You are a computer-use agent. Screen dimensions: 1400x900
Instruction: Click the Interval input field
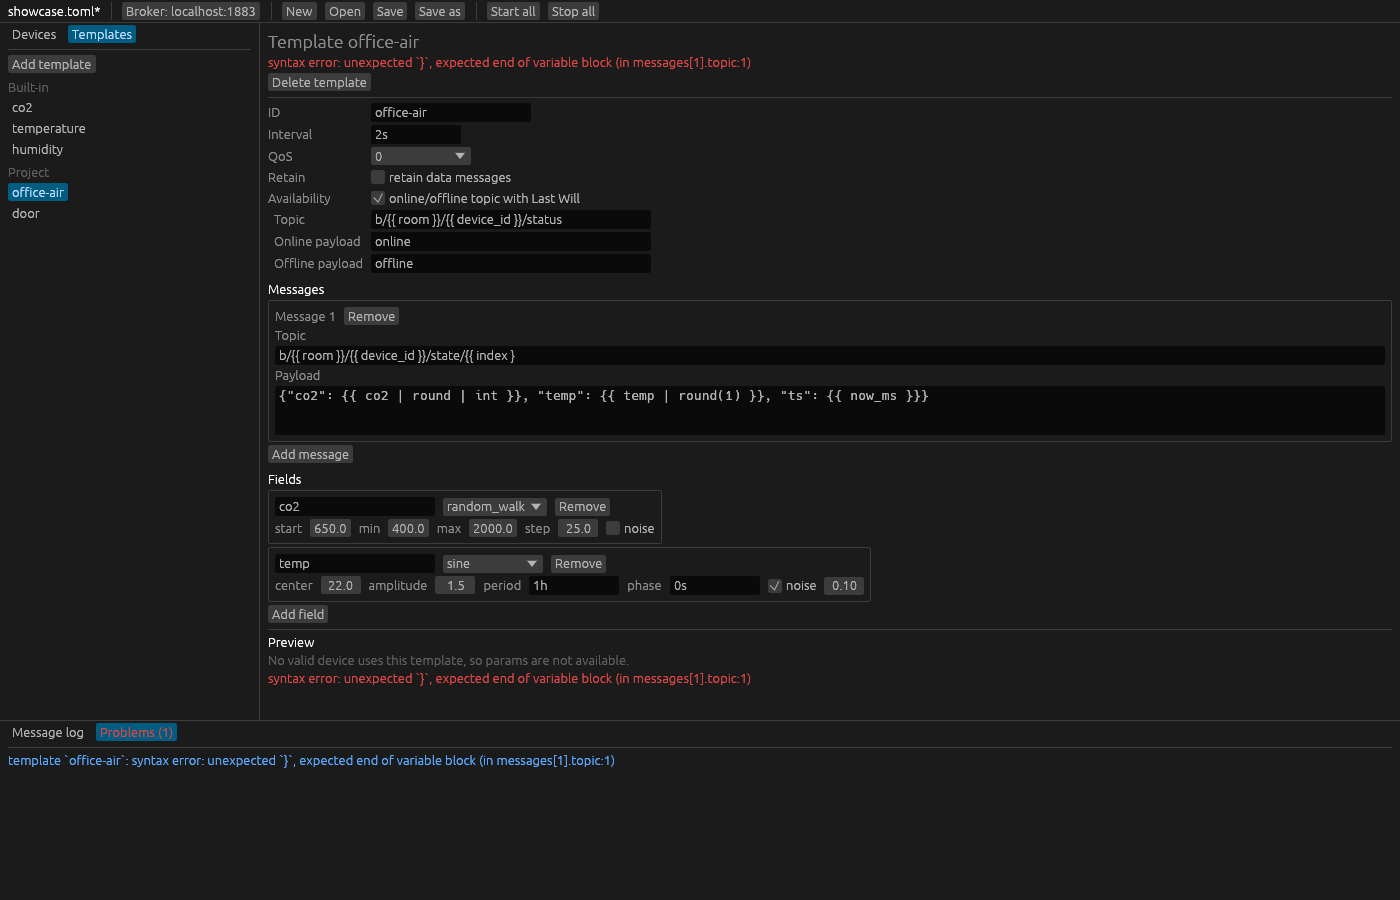point(416,134)
